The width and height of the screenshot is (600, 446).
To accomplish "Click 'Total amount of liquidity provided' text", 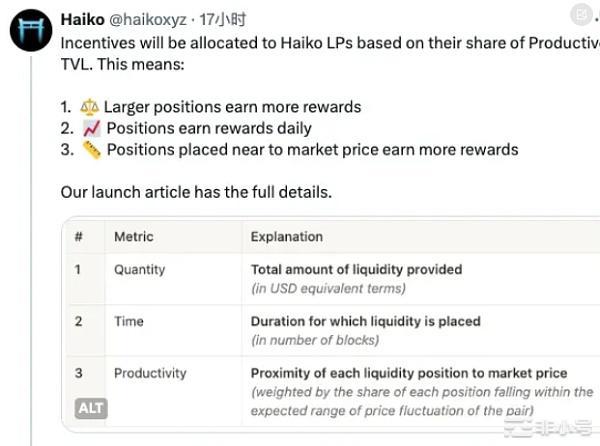I will pos(356,270).
